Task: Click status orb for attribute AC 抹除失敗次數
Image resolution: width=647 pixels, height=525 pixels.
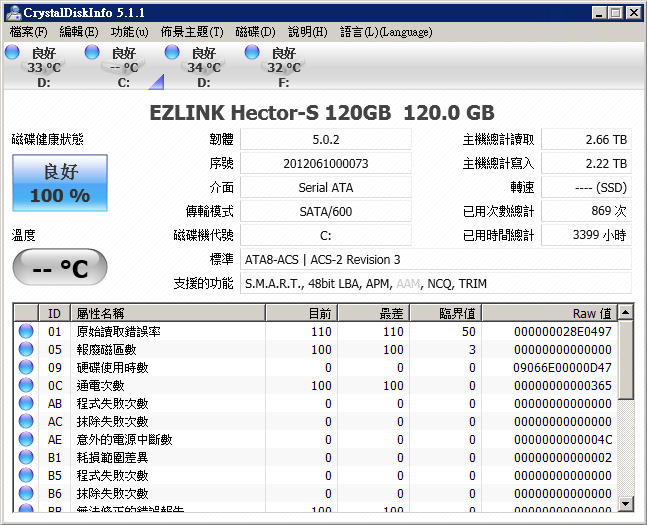Action: (26, 421)
